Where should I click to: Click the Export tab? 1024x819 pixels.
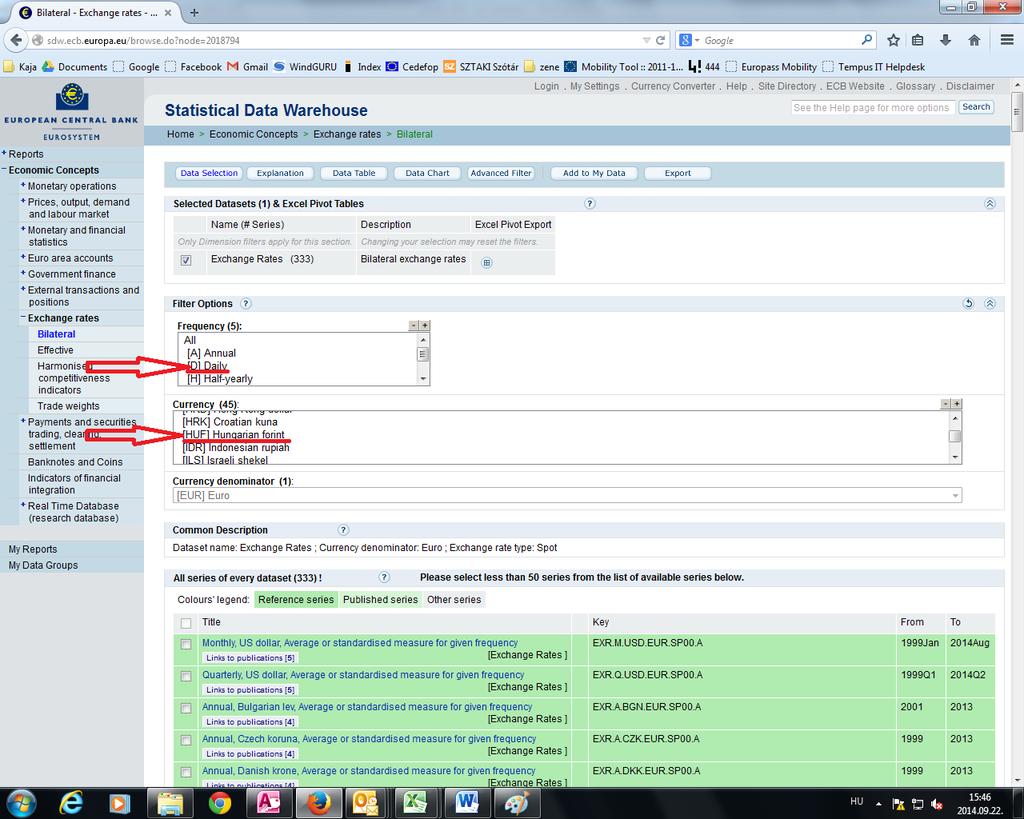[677, 173]
